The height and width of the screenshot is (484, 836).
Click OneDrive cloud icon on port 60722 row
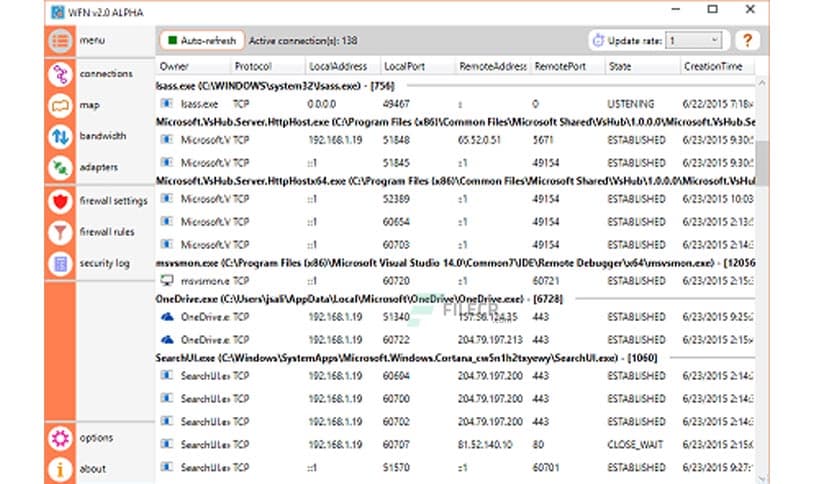167,340
